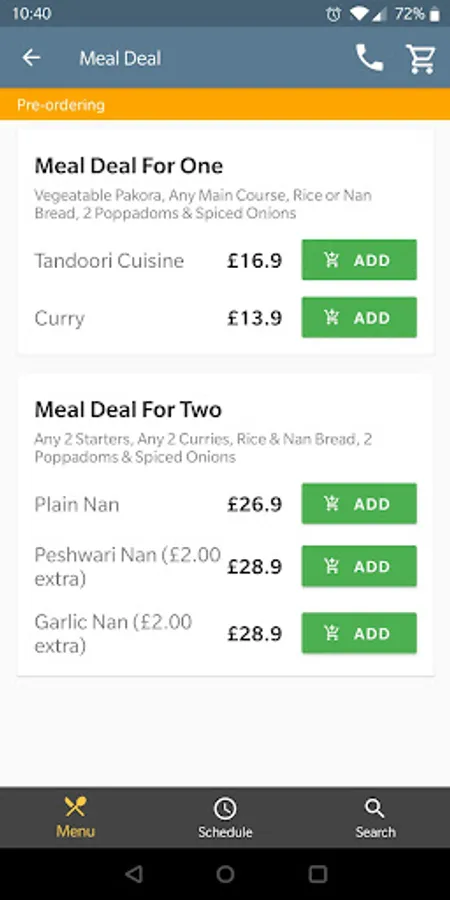The width and height of the screenshot is (450, 900).
Task: Tap the Android home circle button
Action: (225, 874)
